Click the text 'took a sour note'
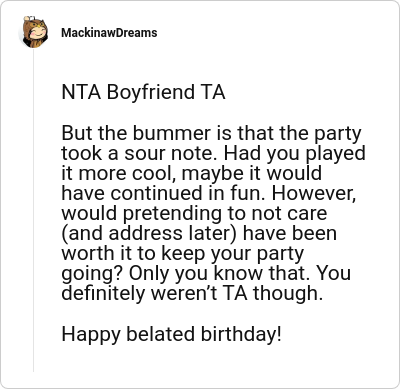The image size is (400, 389). tap(140, 153)
